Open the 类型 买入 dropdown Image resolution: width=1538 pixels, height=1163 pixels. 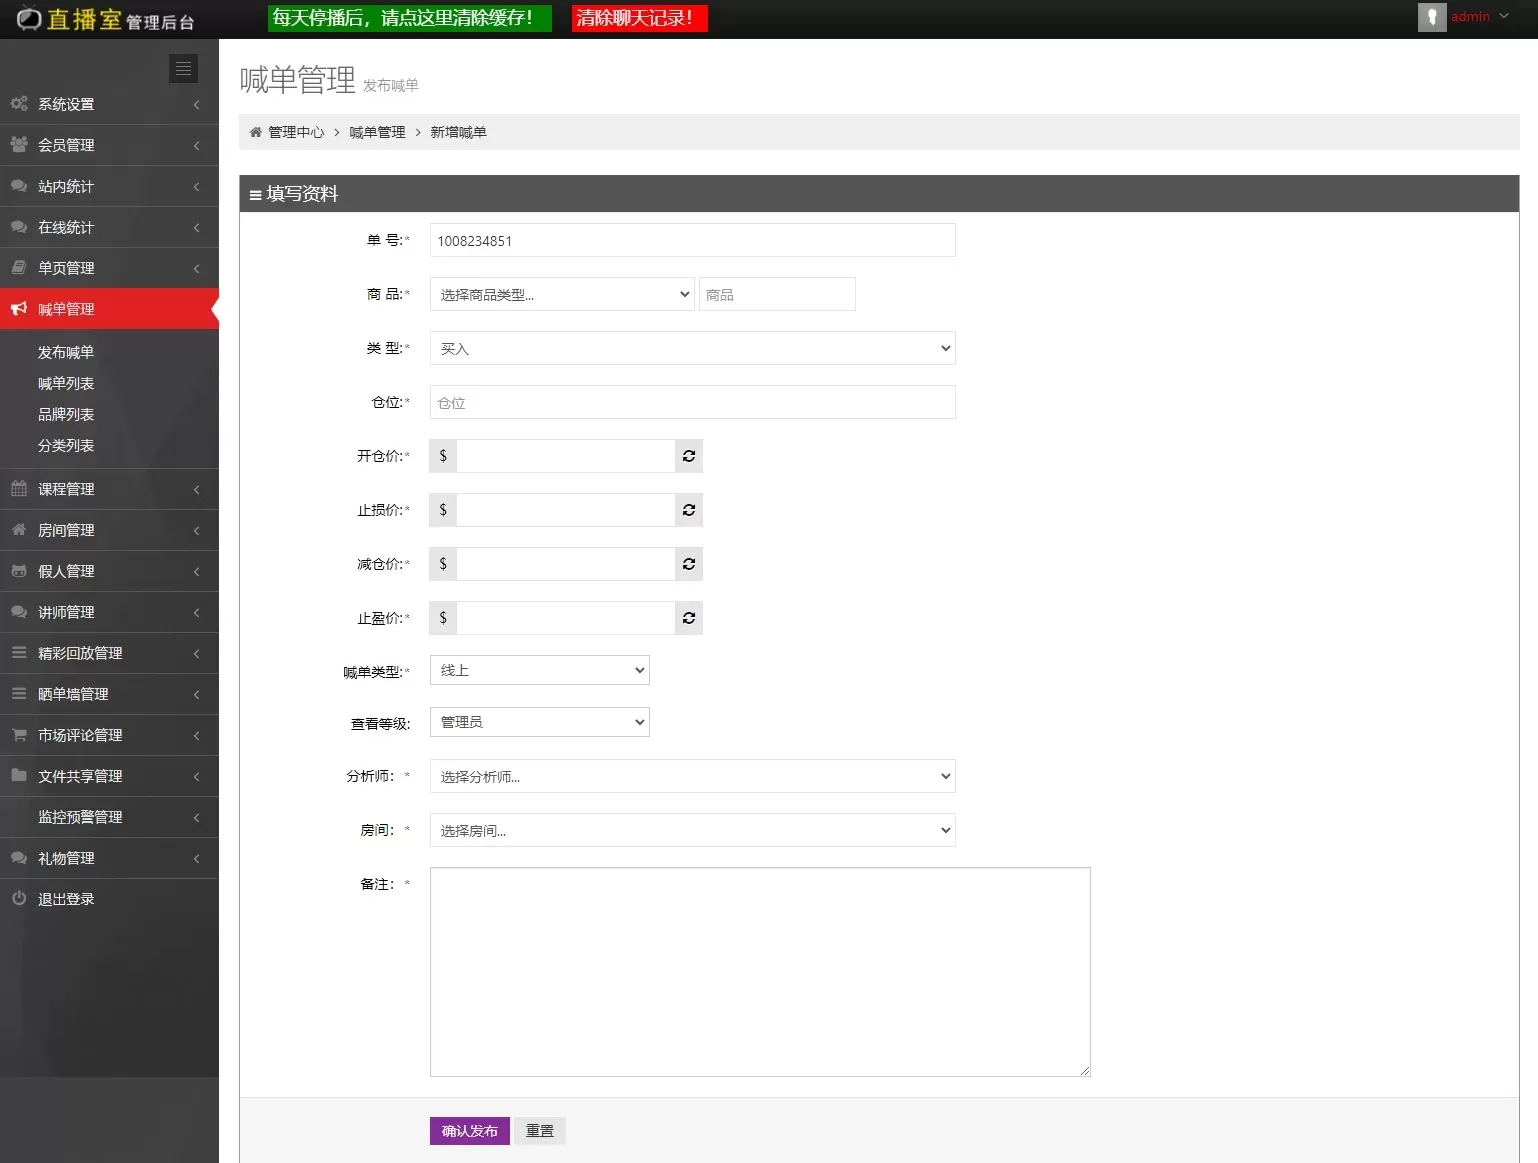pyautogui.click(x=692, y=348)
